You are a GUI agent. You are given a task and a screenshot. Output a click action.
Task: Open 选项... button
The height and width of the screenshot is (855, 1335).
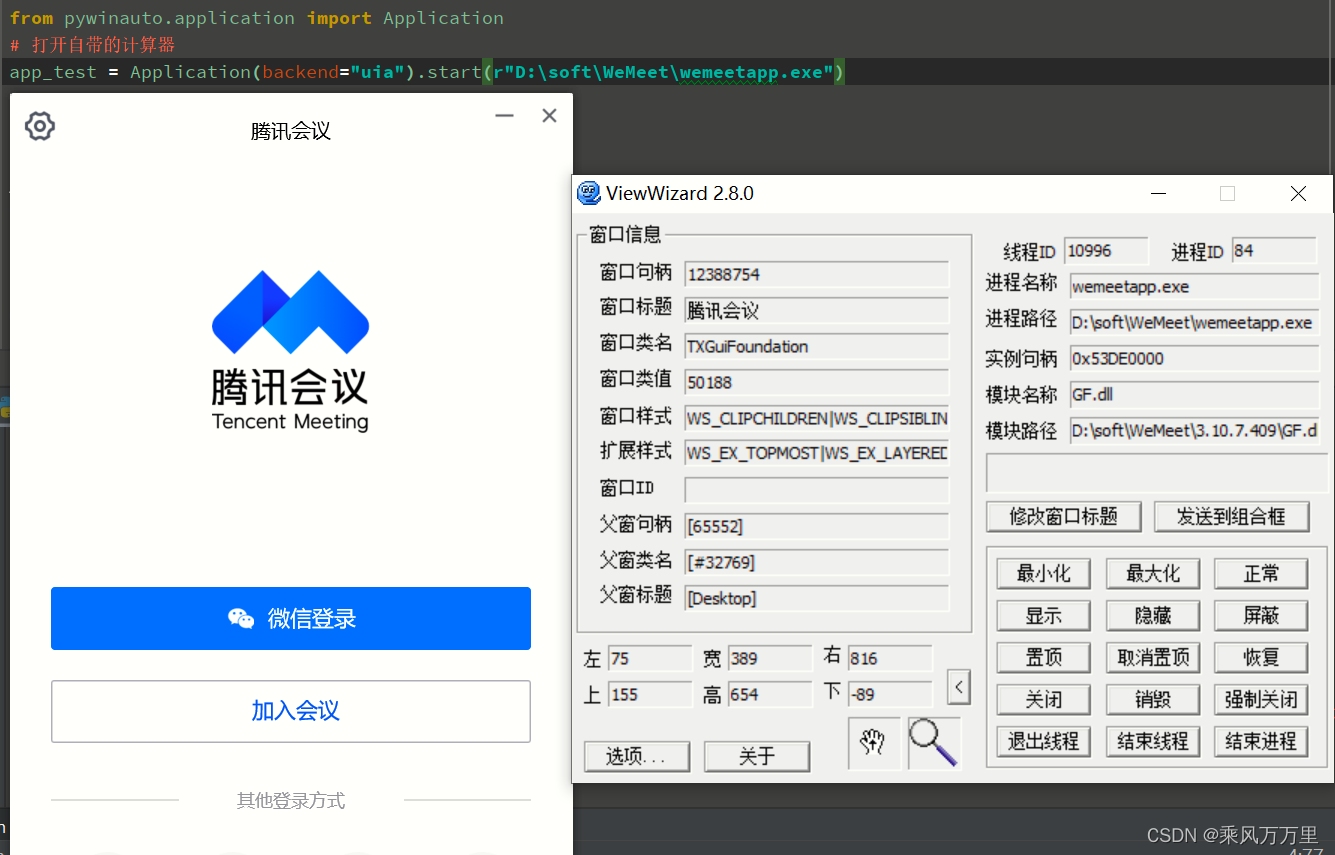[x=637, y=757]
